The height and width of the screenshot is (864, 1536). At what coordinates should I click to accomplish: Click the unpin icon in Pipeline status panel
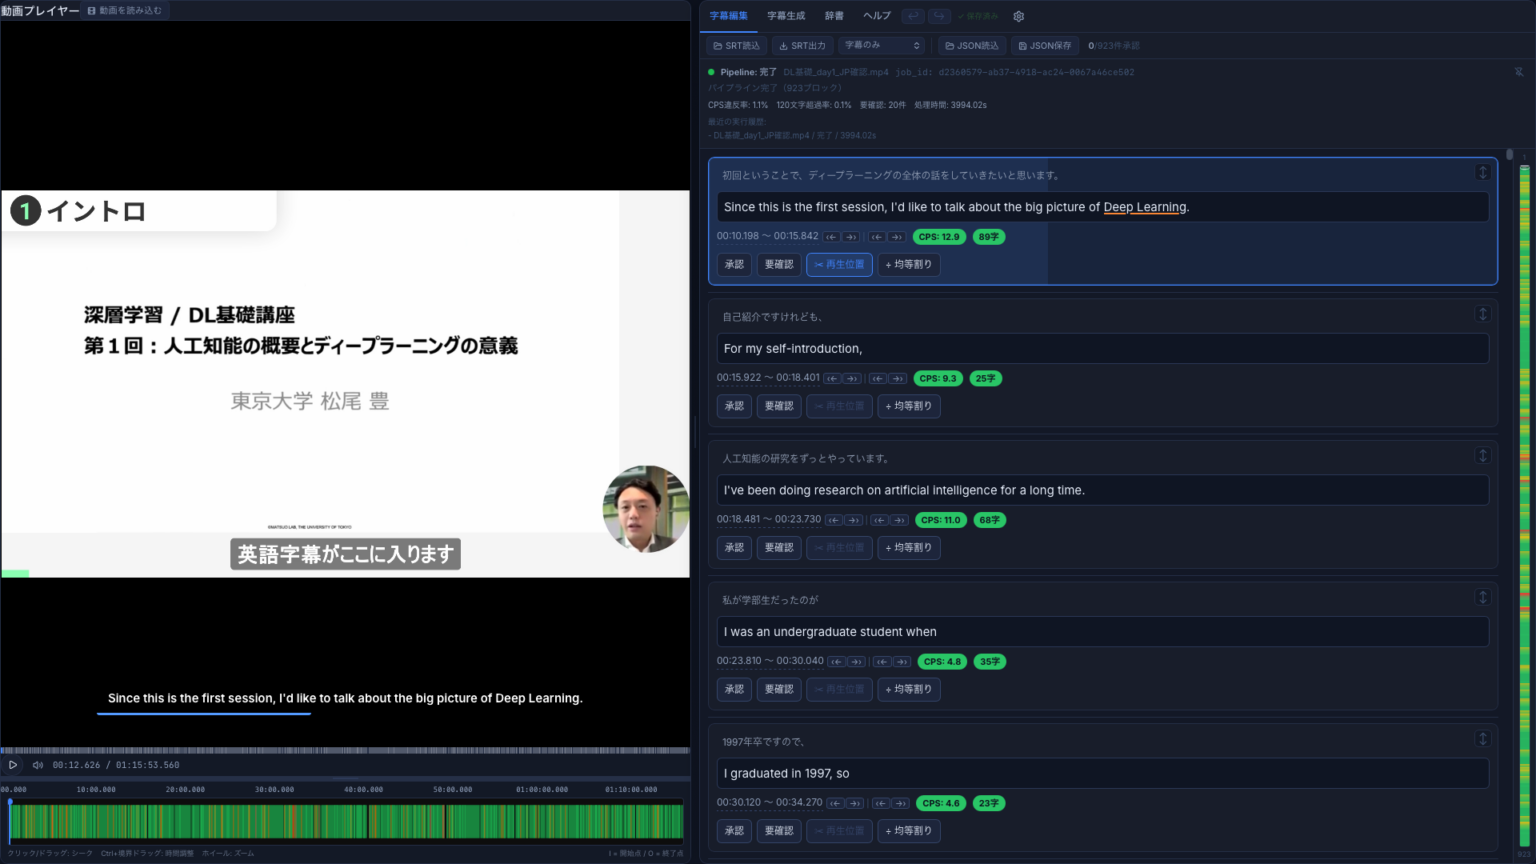1519,72
